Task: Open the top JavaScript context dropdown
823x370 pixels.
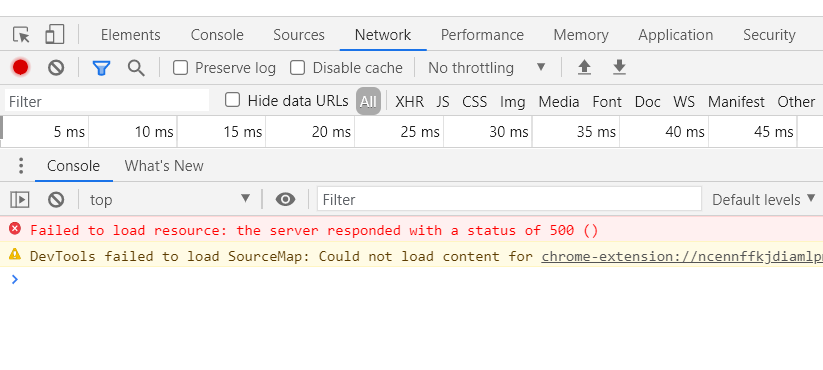Action: (x=170, y=199)
